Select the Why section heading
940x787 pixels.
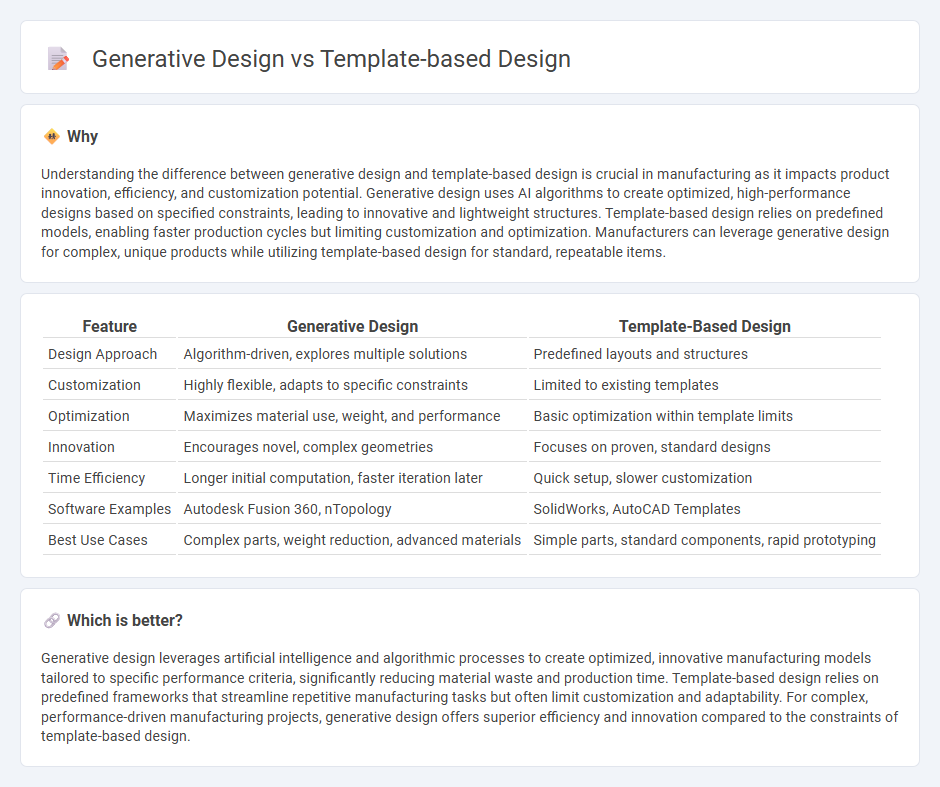[x=82, y=136]
